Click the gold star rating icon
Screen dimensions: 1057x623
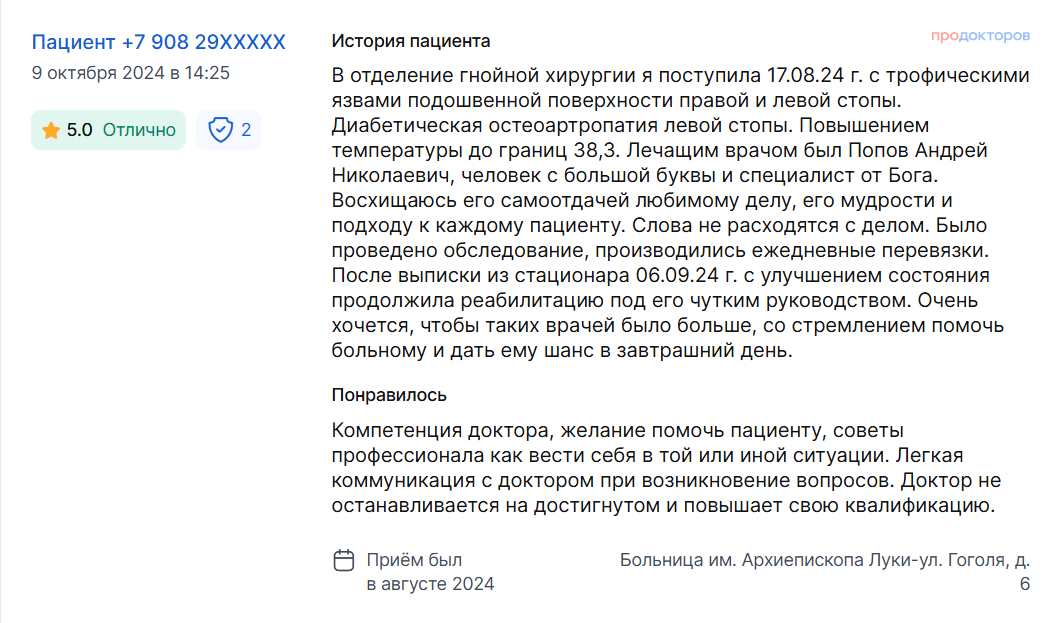[x=51, y=130]
